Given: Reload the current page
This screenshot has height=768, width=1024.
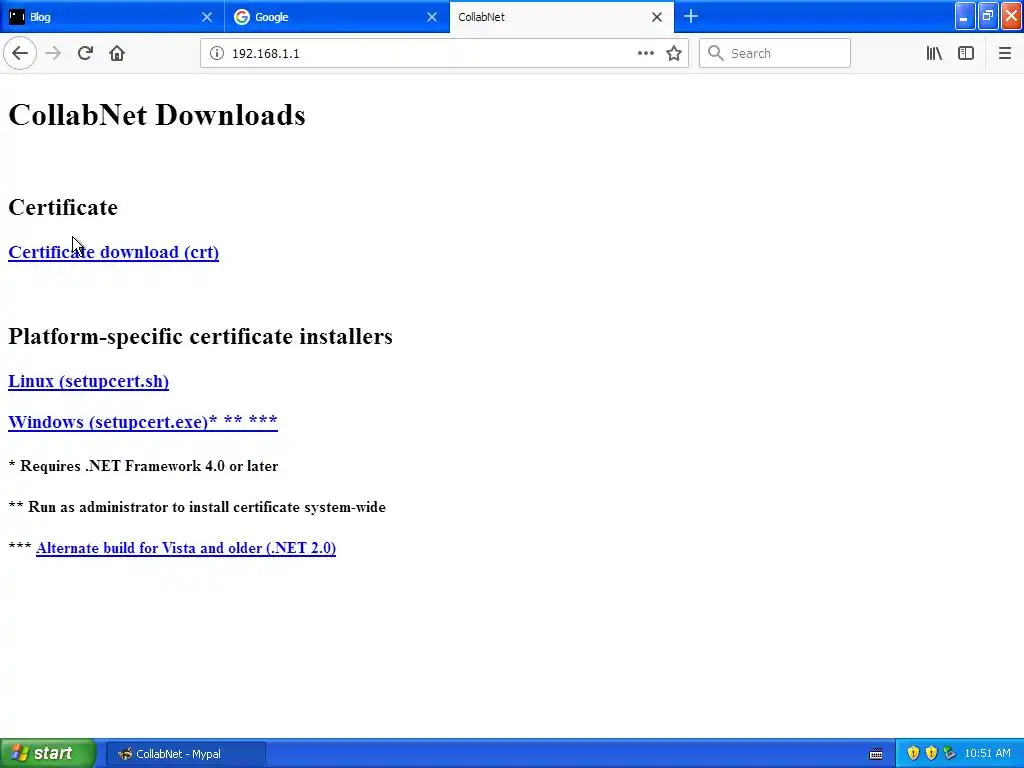Looking at the screenshot, I should click(85, 54).
